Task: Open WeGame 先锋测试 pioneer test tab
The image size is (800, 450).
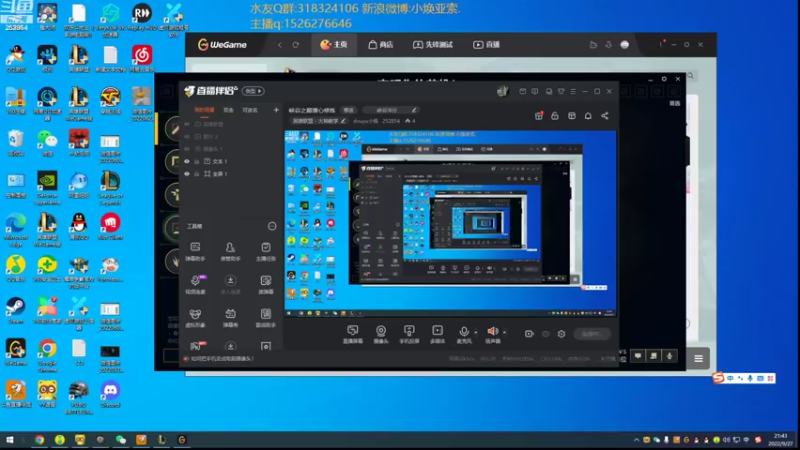Action: [433, 44]
